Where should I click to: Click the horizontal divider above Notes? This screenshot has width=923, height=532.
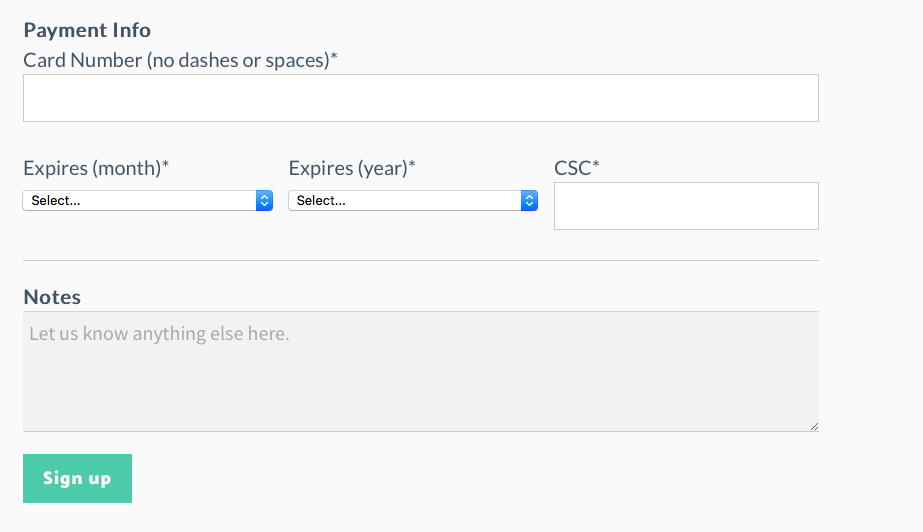(421, 260)
